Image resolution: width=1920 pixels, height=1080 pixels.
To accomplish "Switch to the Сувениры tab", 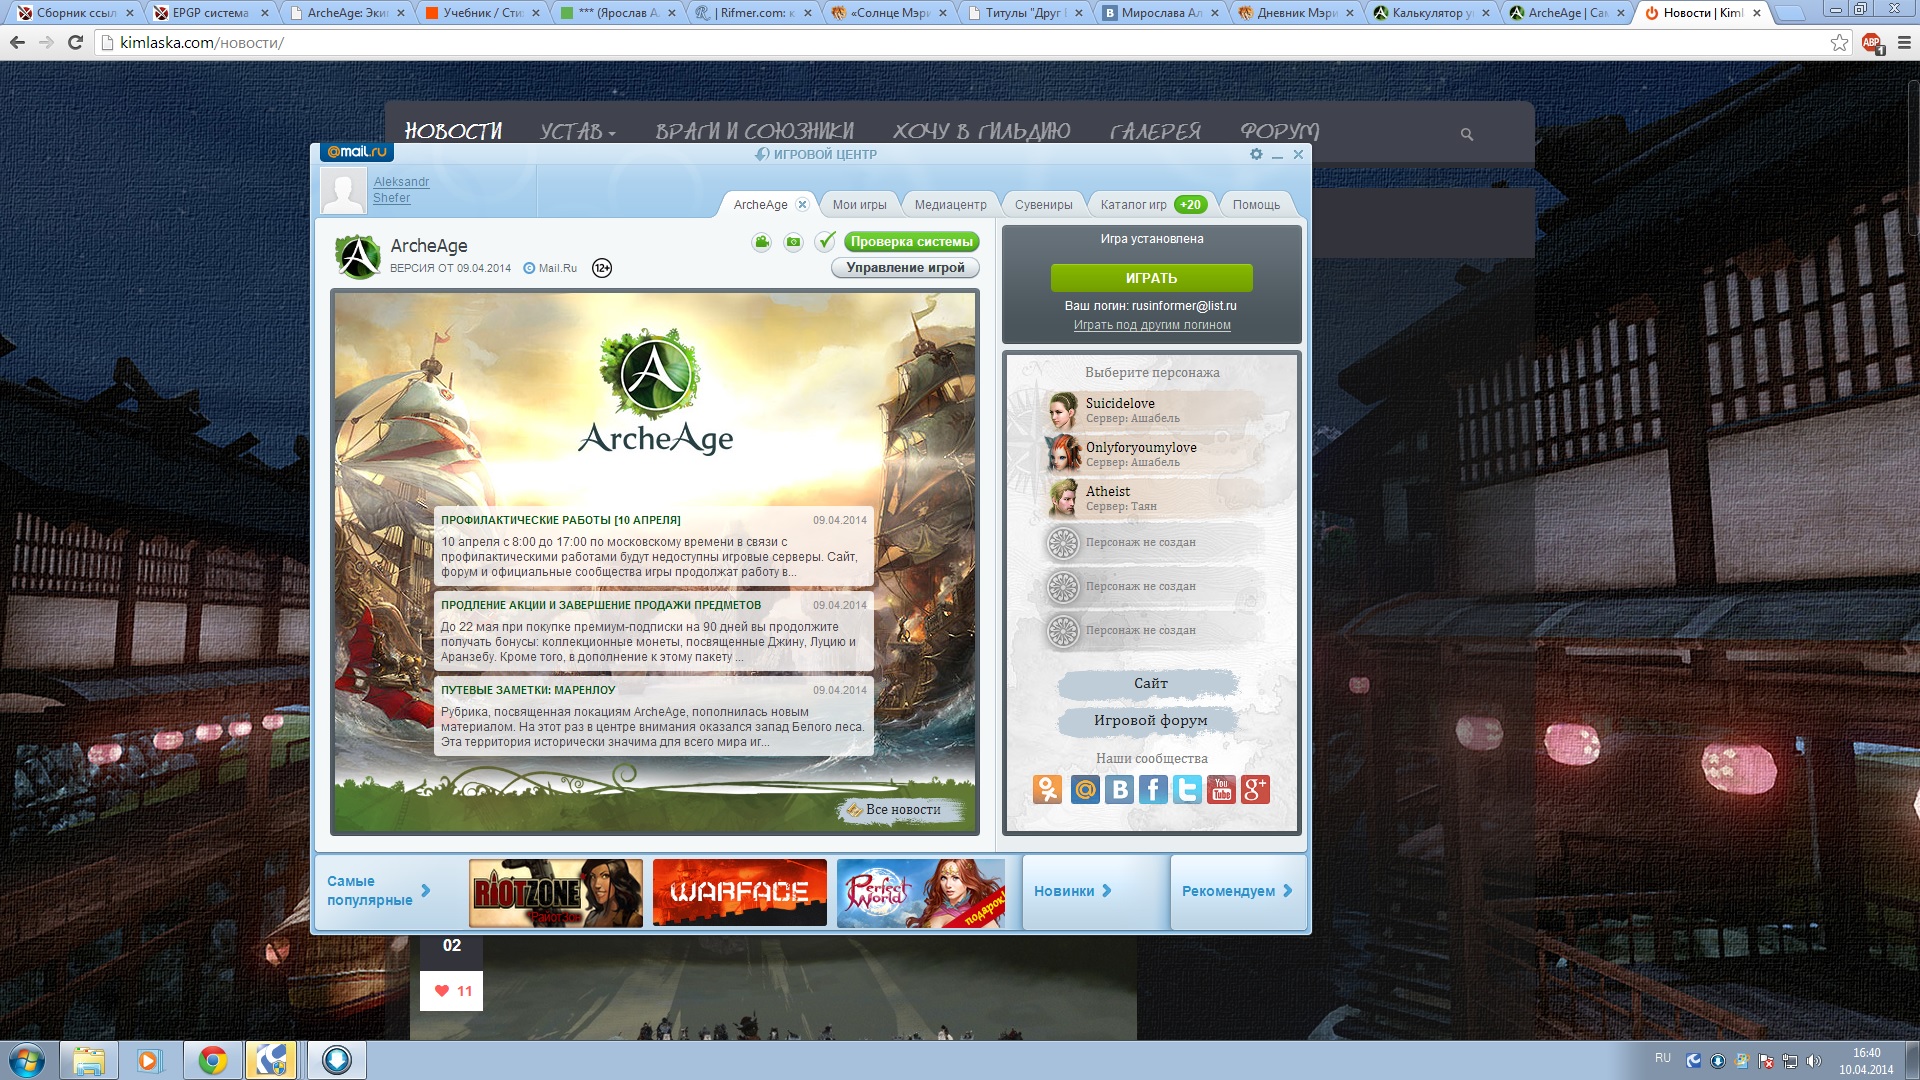I will (1043, 205).
